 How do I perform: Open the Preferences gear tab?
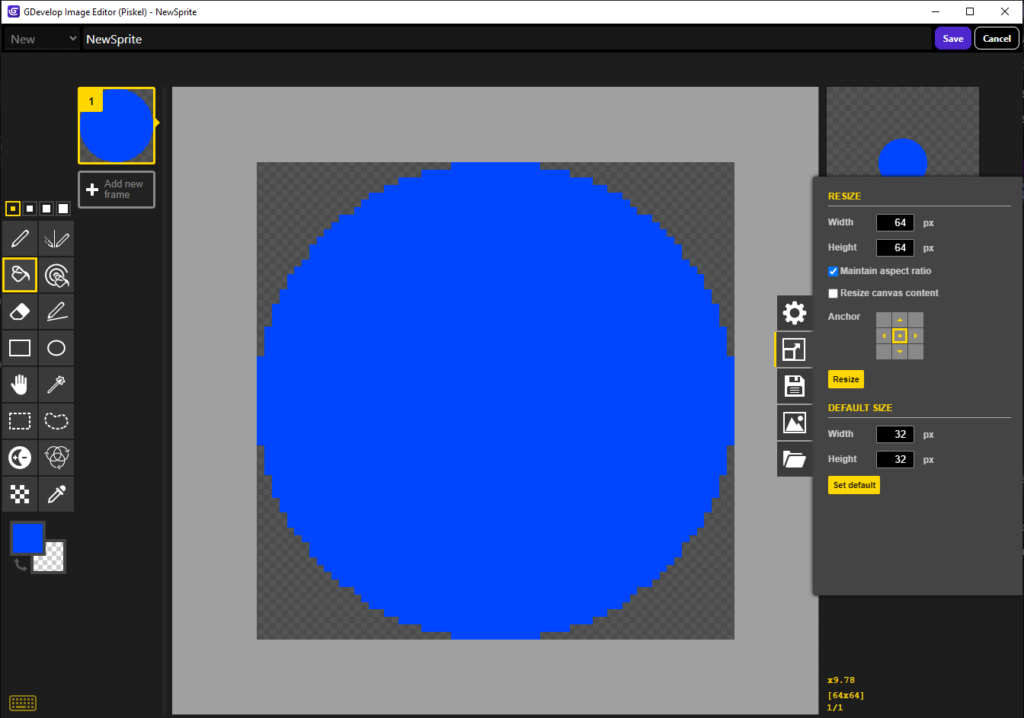pos(794,313)
